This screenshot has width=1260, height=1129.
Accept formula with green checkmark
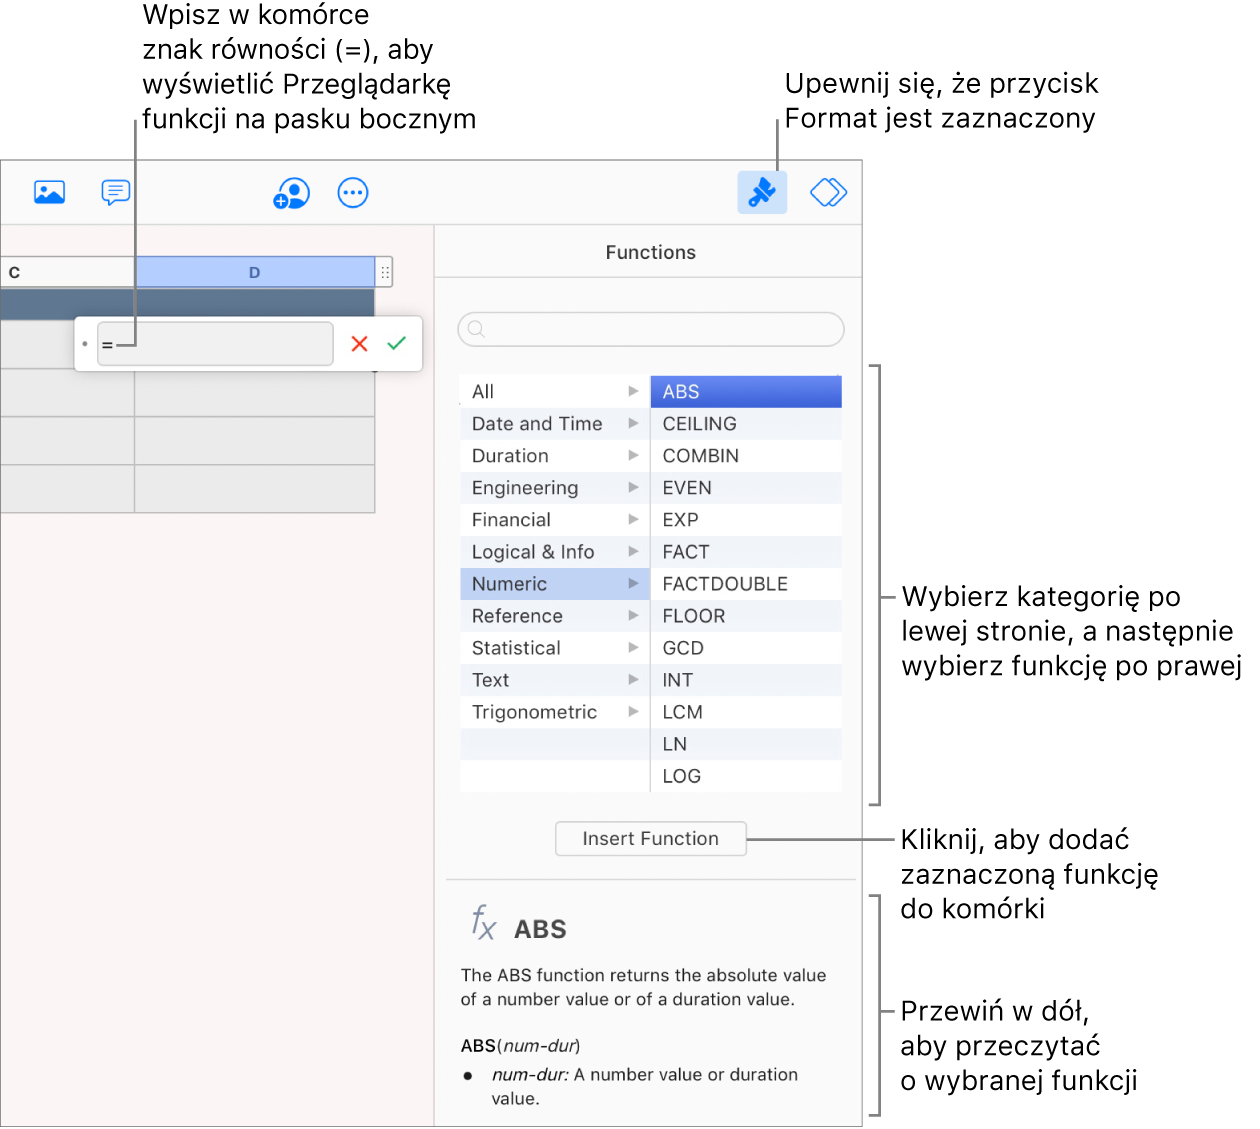click(x=397, y=344)
